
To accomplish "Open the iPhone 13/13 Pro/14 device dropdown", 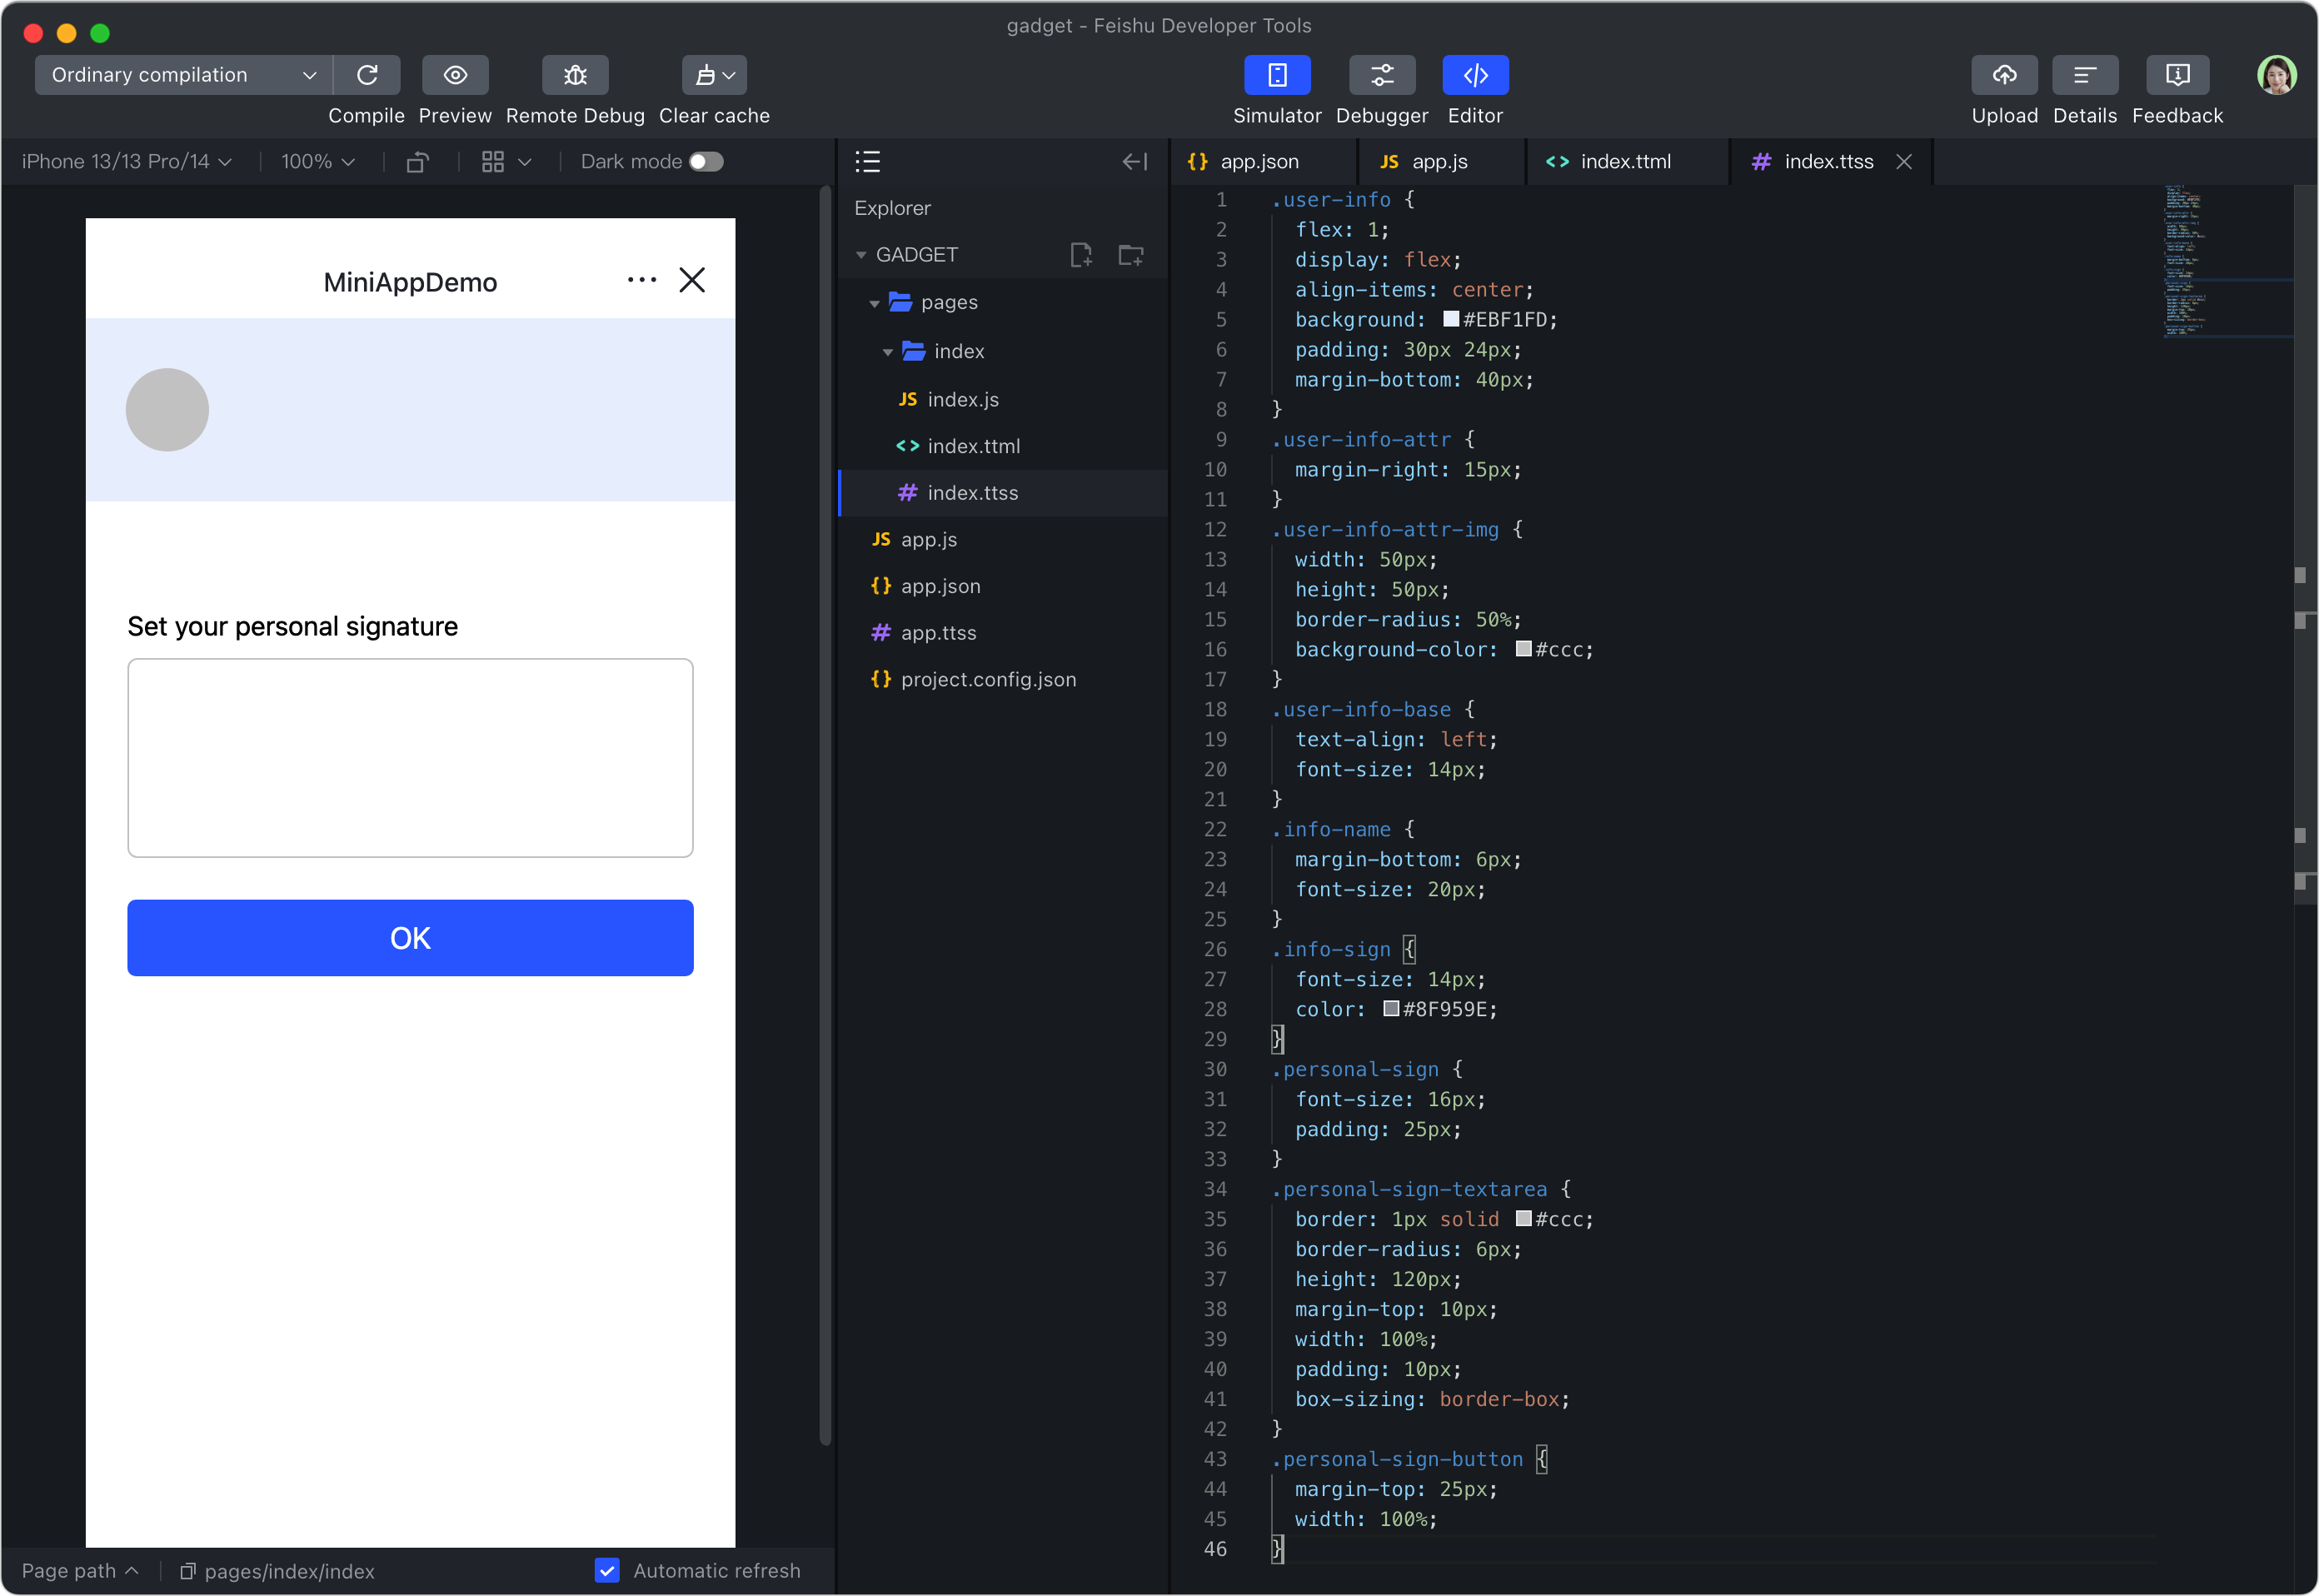I will [x=126, y=162].
